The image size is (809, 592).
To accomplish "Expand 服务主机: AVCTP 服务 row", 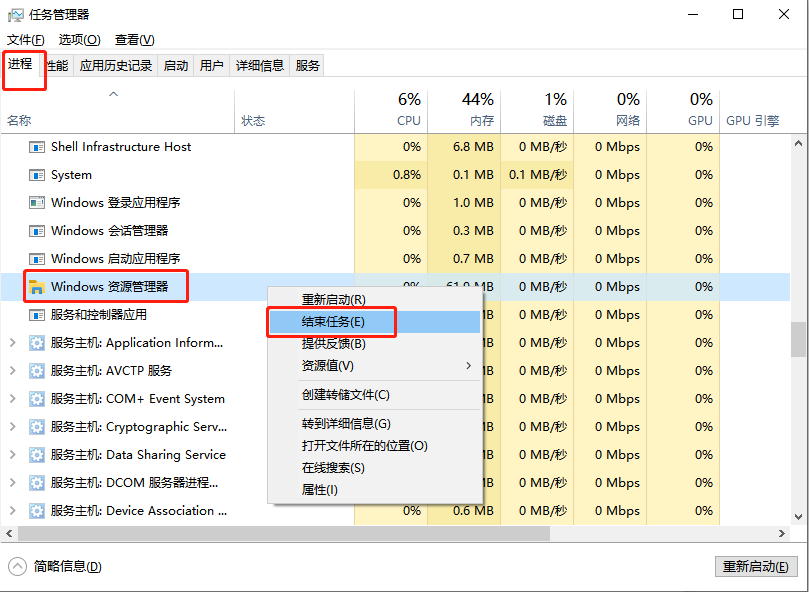I will click(x=13, y=371).
